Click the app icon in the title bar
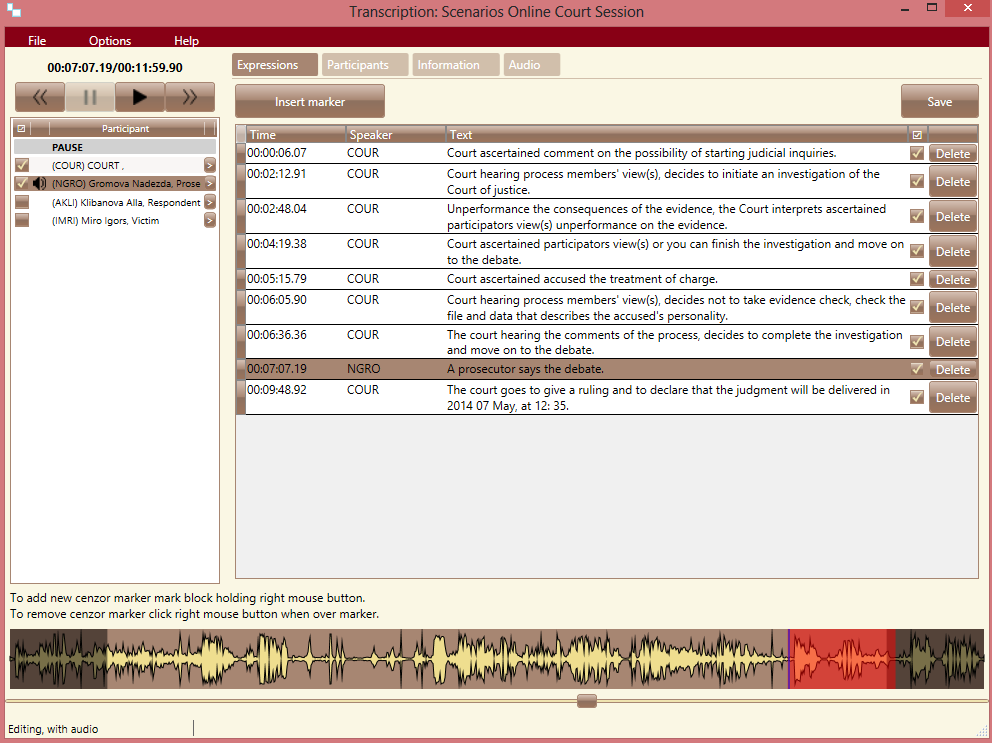992x743 pixels. pyautogui.click(x=13, y=11)
